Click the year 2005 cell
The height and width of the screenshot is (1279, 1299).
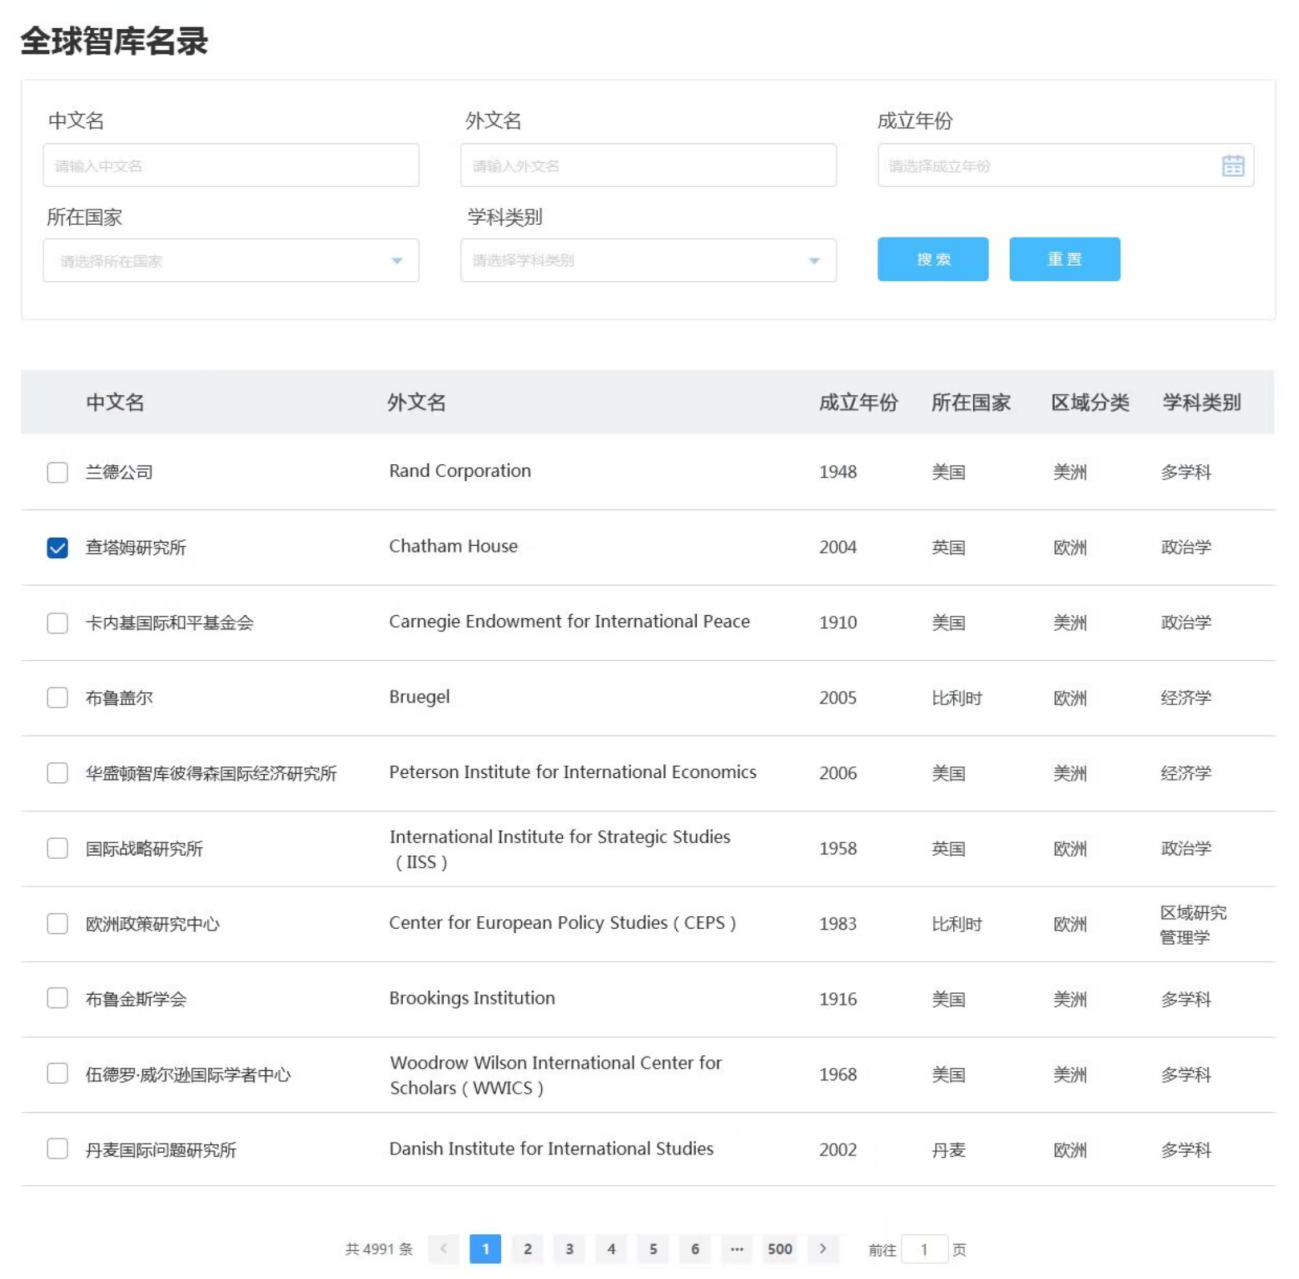pyautogui.click(x=838, y=698)
